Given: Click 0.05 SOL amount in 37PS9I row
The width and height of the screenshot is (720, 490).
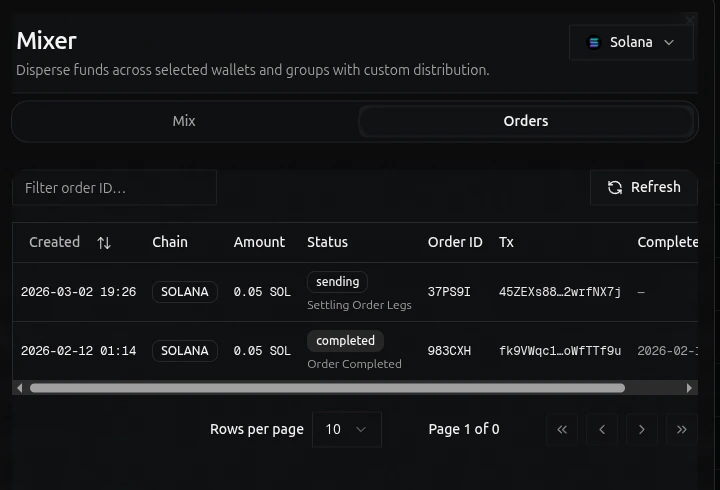Looking at the screenshot, I should click(x=262, y=292).
